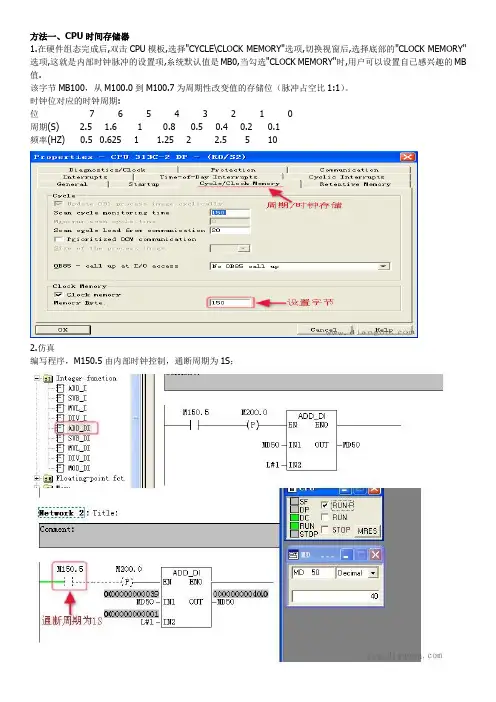Click the Integer function folder icon
Screen dimensions: 496x702
coord(48,379)
